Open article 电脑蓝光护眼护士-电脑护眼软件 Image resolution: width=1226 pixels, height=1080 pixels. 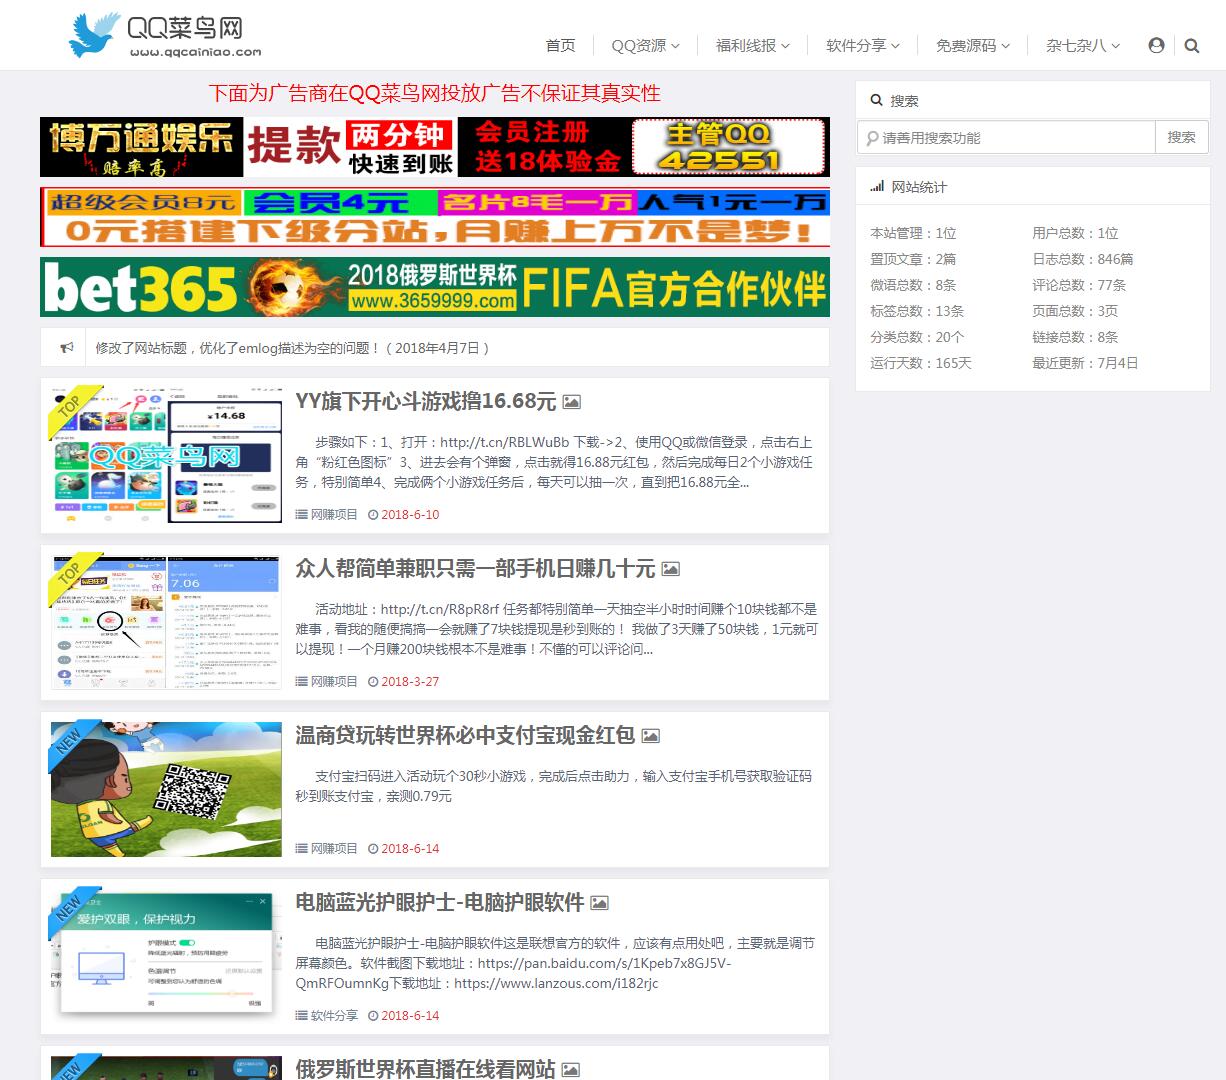439,903
